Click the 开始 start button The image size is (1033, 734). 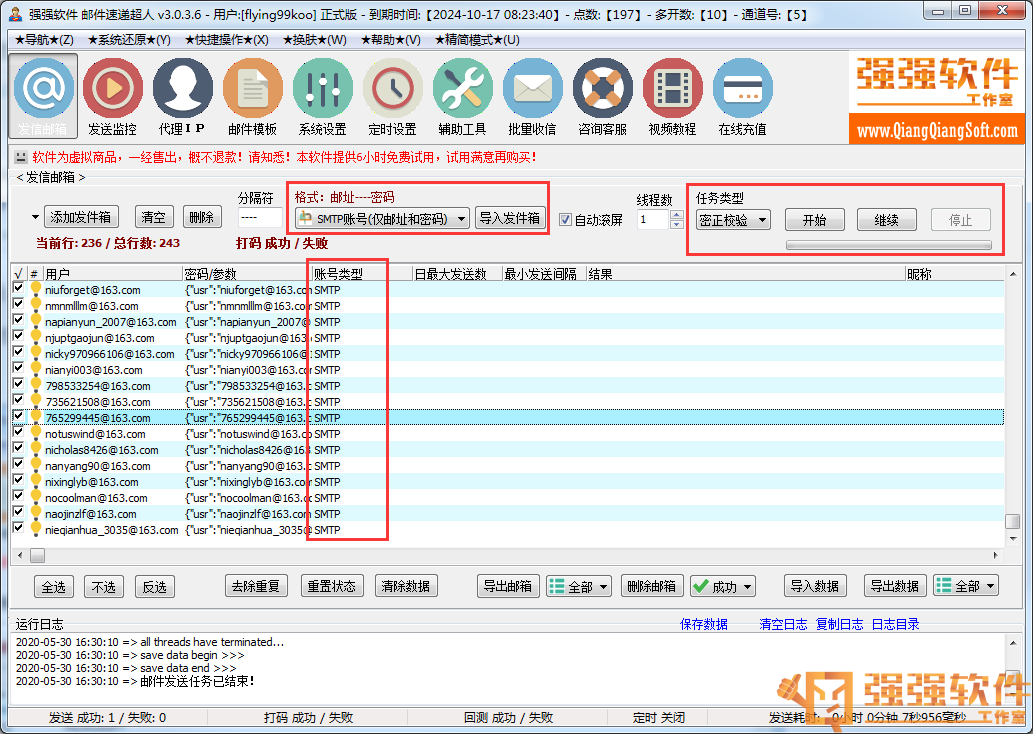[815, 220]
